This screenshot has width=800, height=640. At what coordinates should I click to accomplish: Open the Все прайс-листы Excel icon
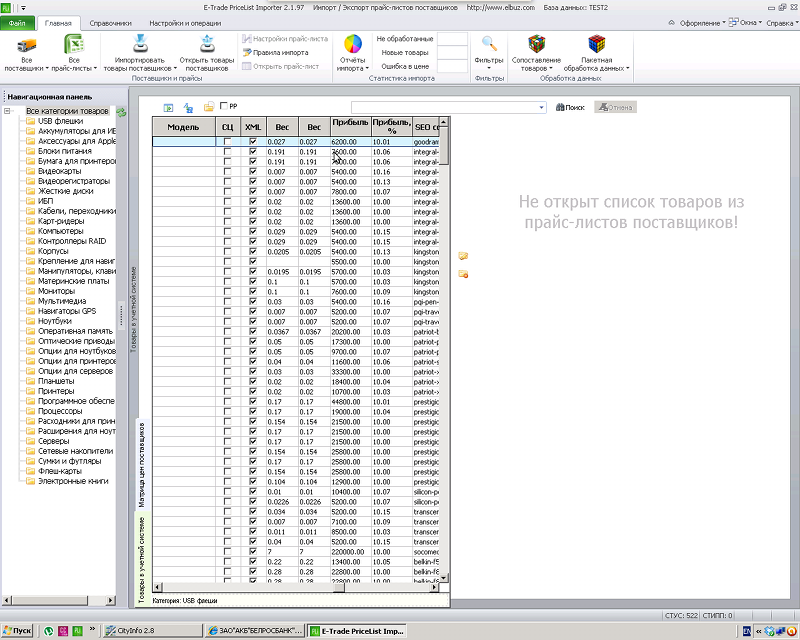[x=74, y=44]
